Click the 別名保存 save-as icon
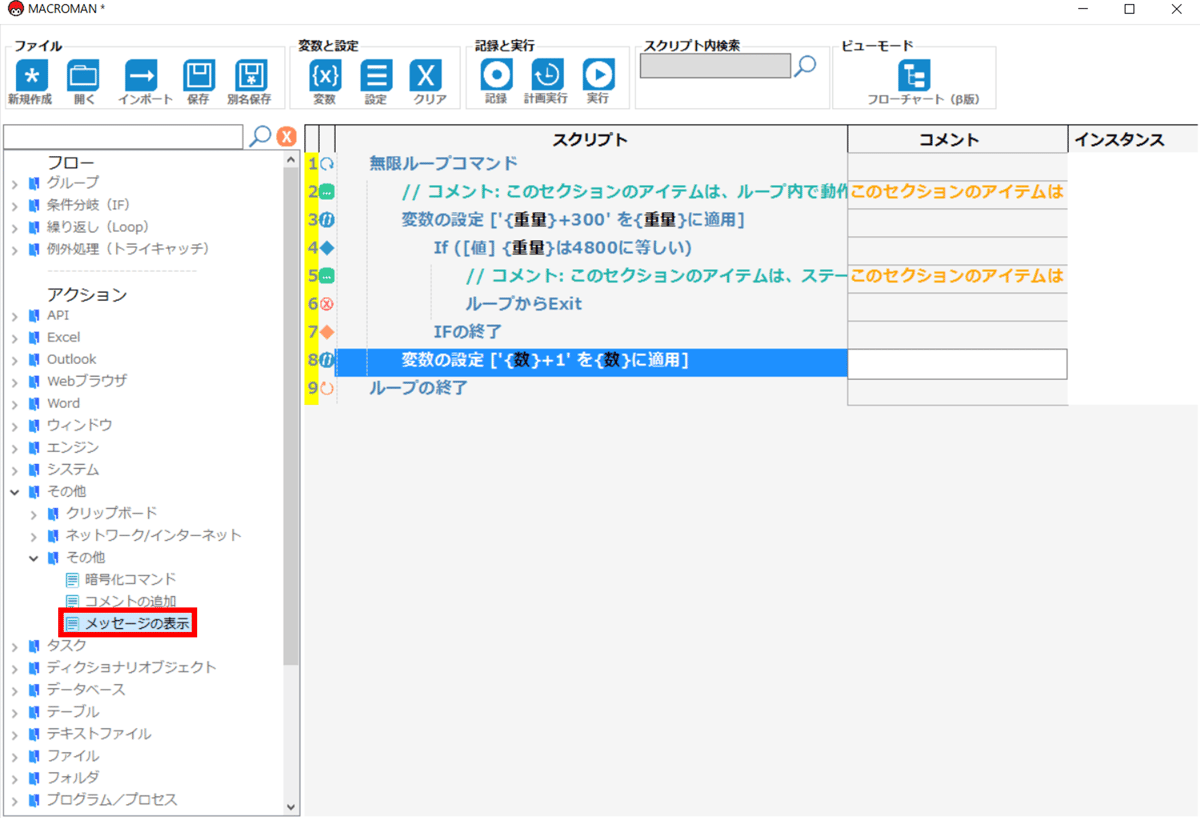 [250, 75]
